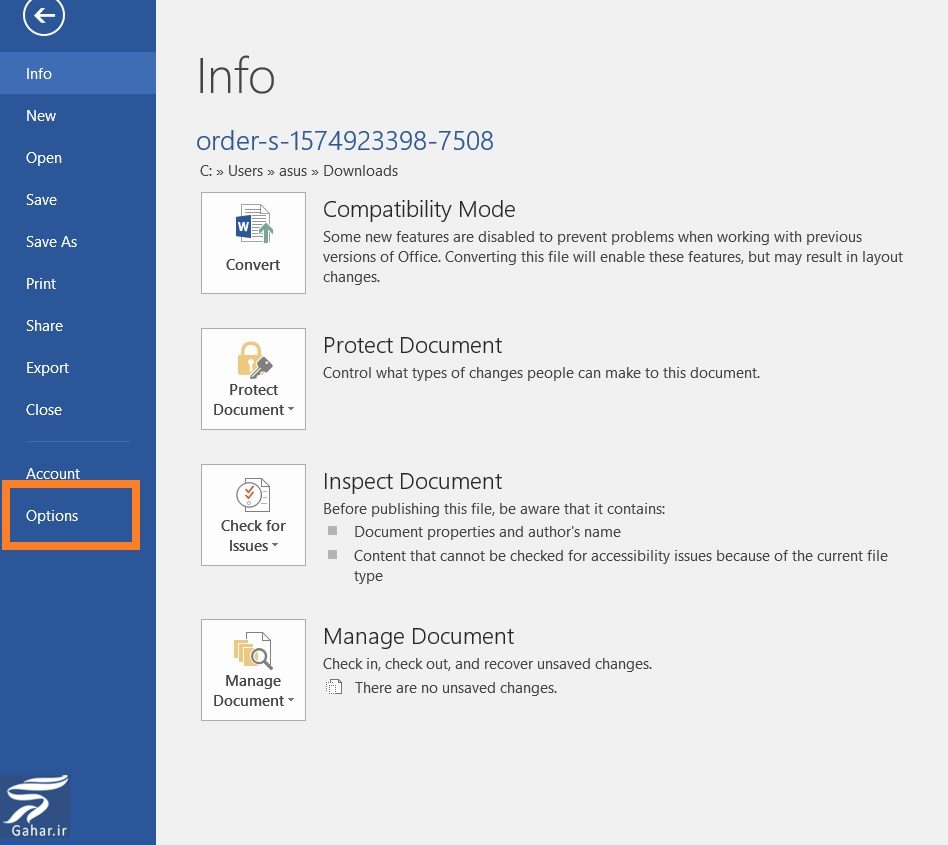
Task: Open the Export page
Action: pyautogui.click(x=78, y=367)
